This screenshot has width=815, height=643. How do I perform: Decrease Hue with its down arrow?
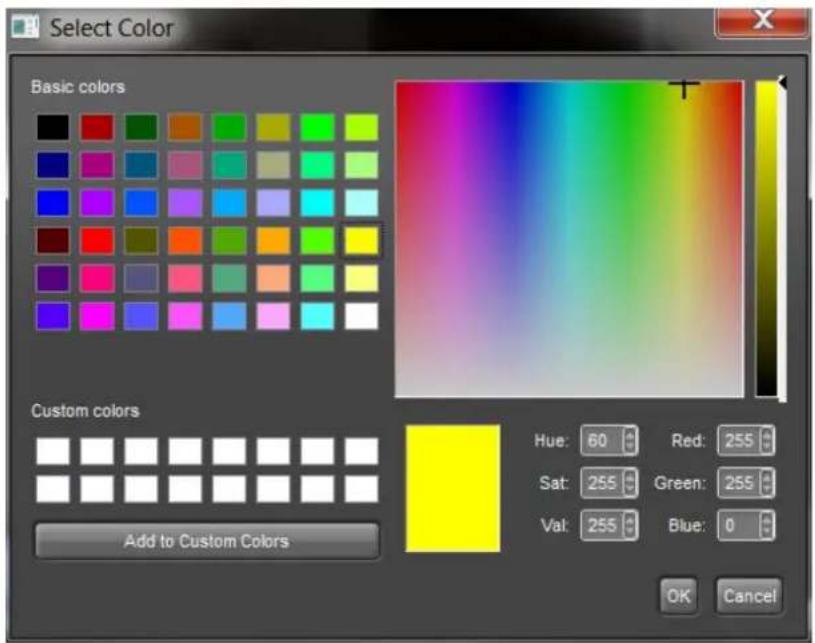click(630, 447)
